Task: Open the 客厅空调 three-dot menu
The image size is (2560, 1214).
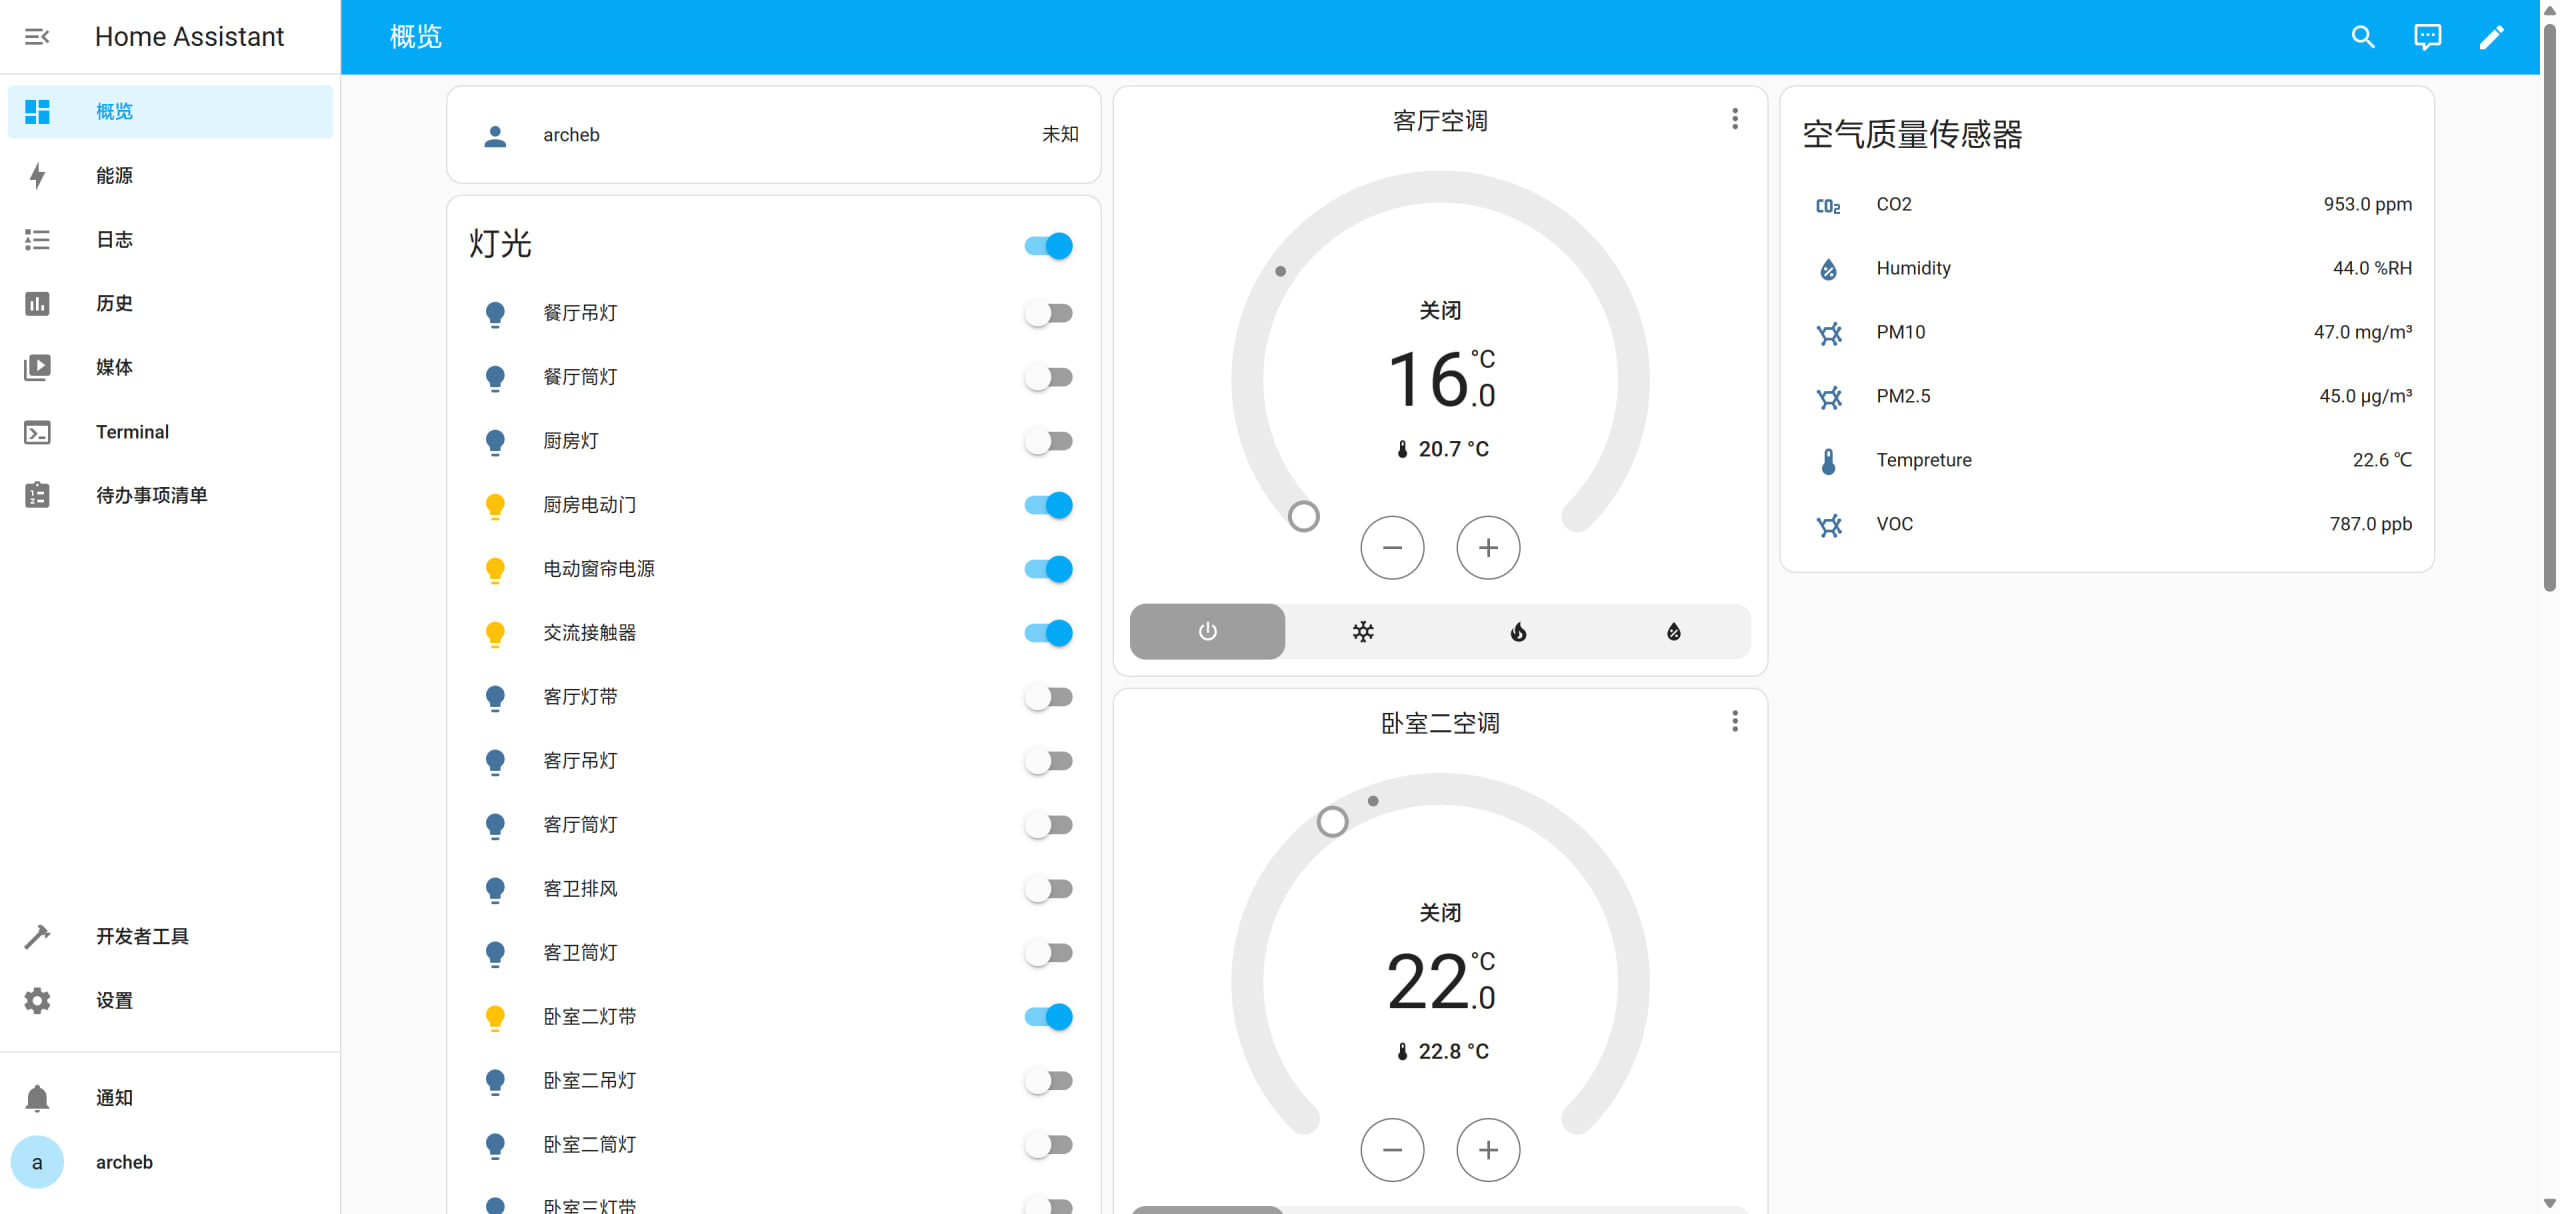Action: (x=1735, y=120)
